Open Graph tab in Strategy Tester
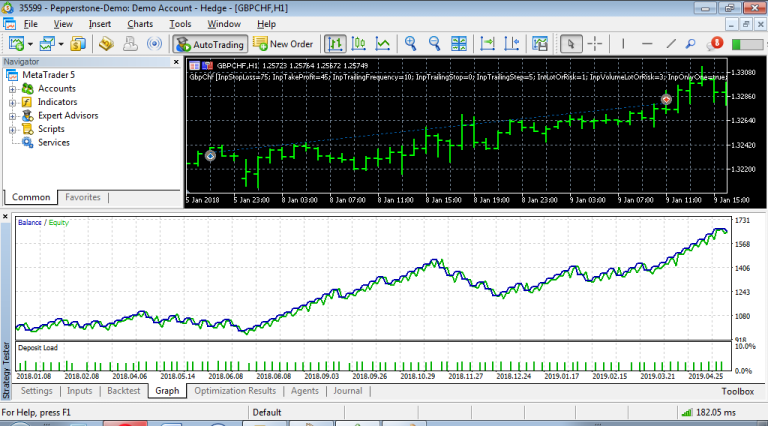 (167, 391)
